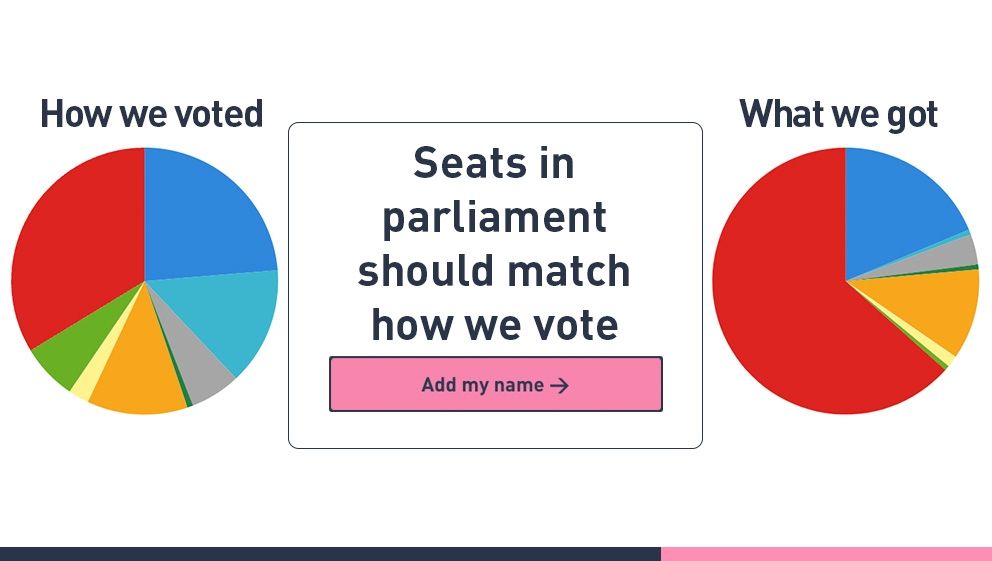
Task: Click the pink bar at the bottom right
Action: [826, 554]
